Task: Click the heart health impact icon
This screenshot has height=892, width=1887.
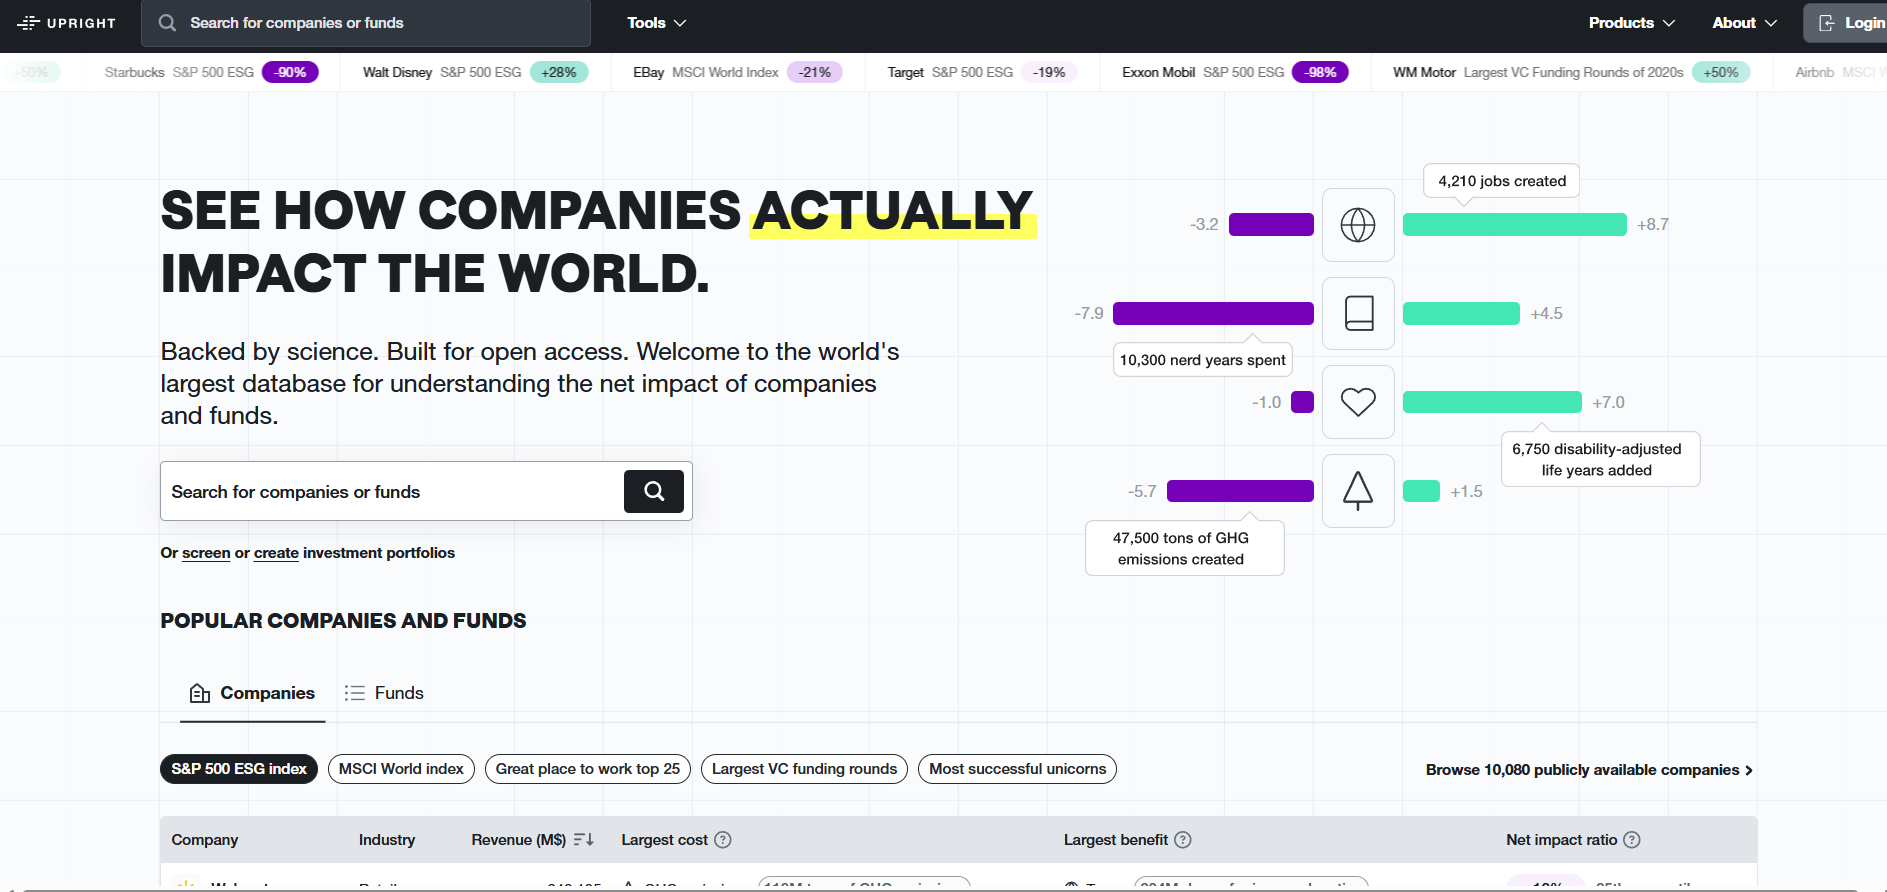Action: (1357, 402)
